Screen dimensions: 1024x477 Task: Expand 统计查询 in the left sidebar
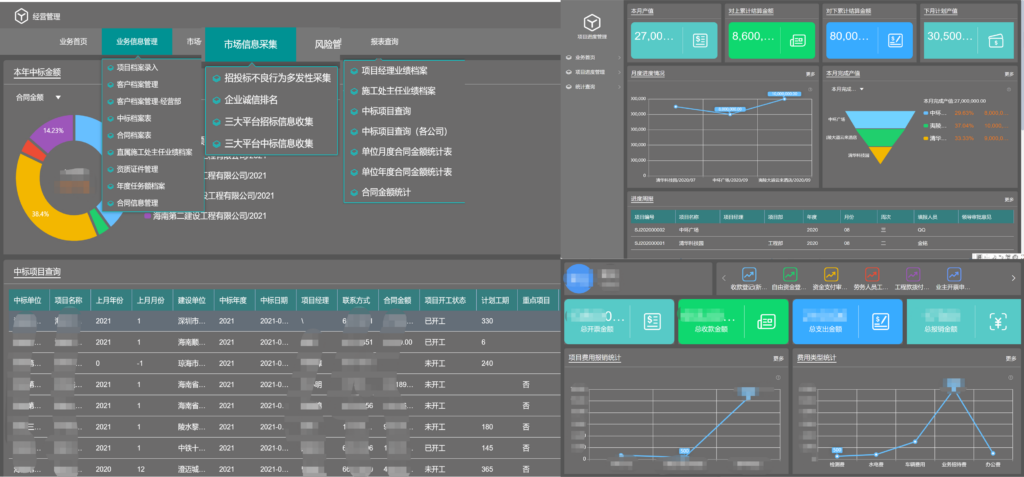point(590,86)
